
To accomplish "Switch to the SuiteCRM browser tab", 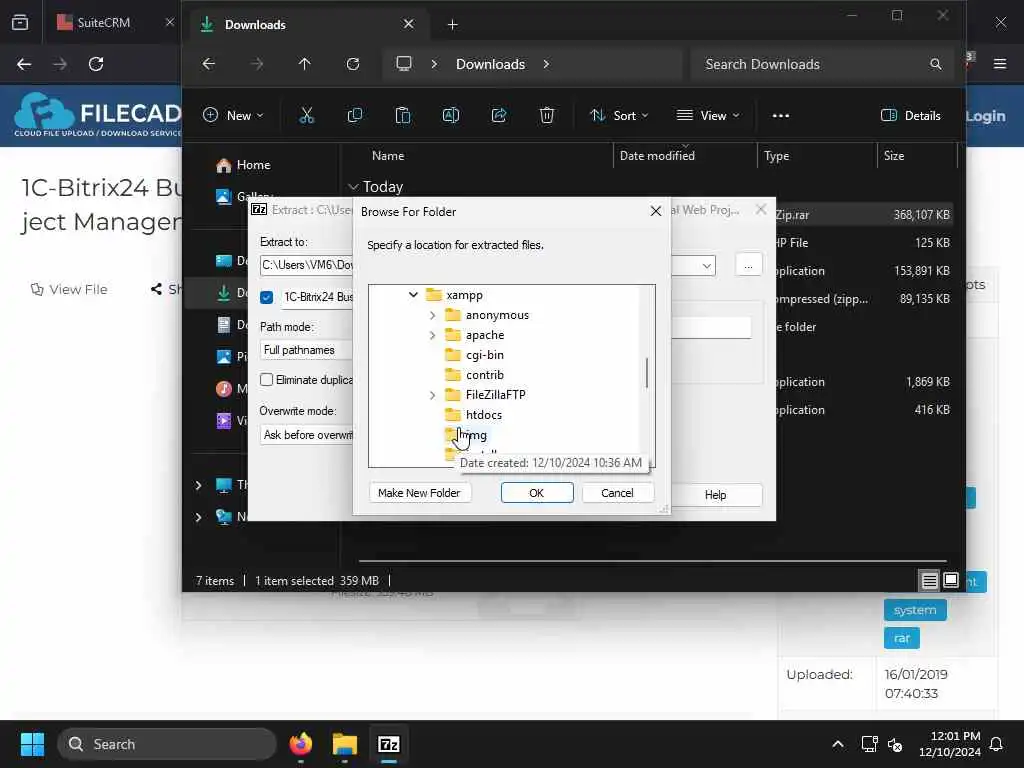I will pyautogui.click(x=103, y=22).
